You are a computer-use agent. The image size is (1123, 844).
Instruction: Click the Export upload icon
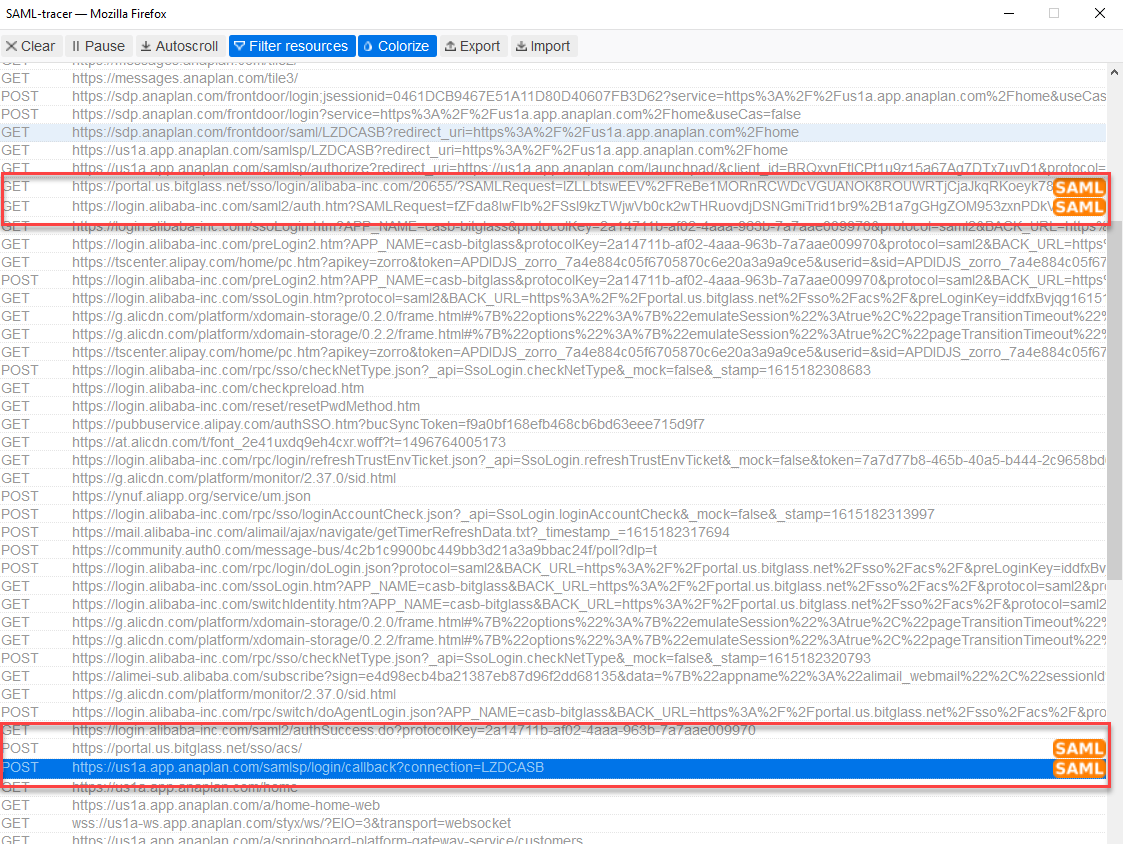pos(450,46)
